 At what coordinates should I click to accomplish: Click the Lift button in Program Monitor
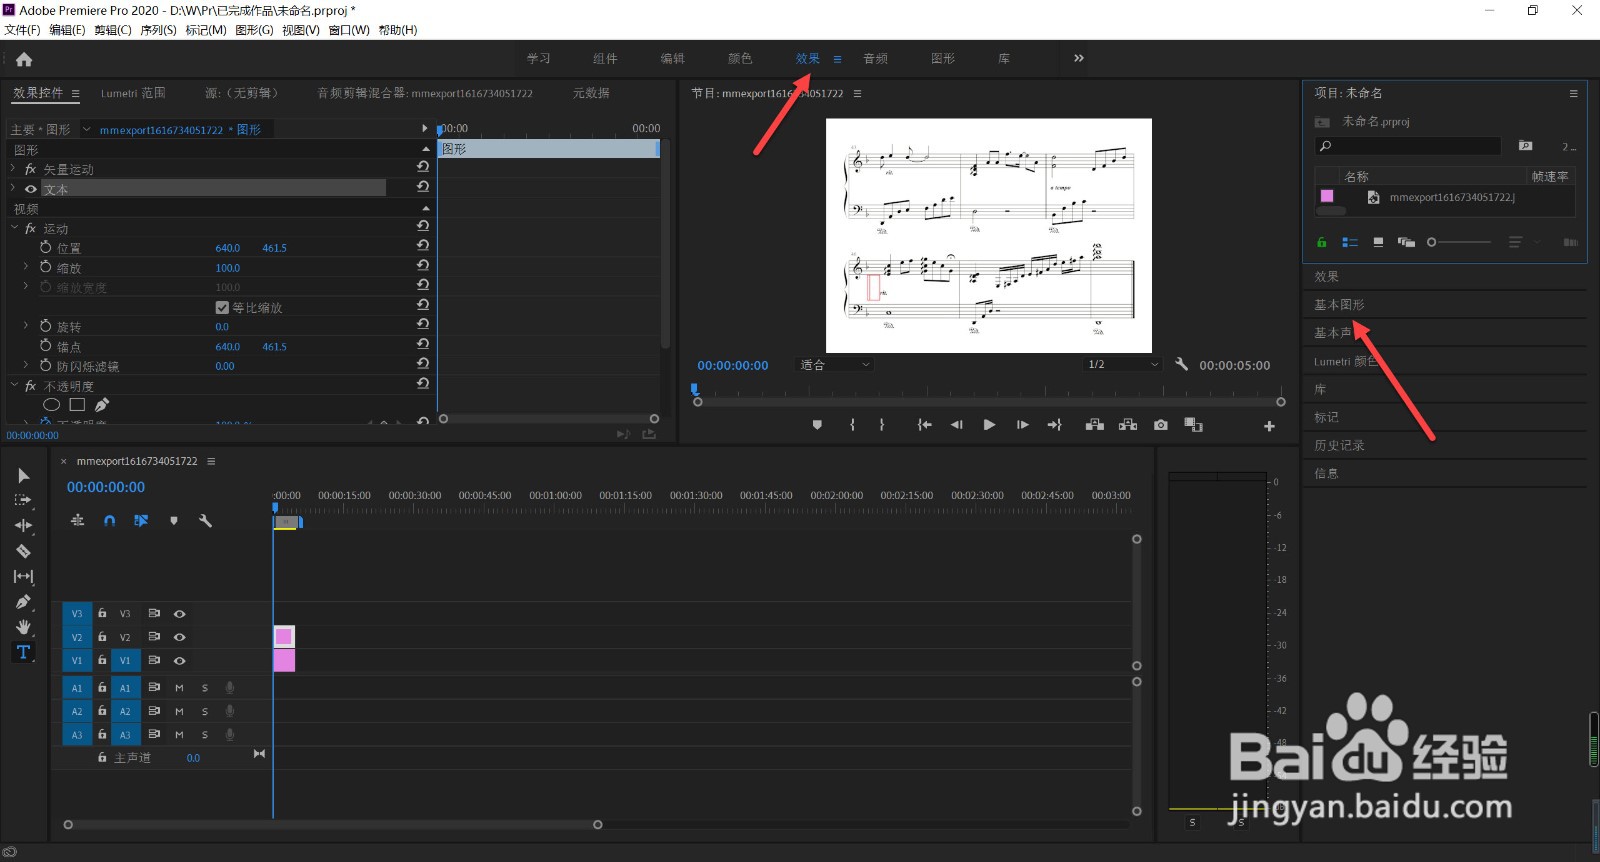point(1095,425)
